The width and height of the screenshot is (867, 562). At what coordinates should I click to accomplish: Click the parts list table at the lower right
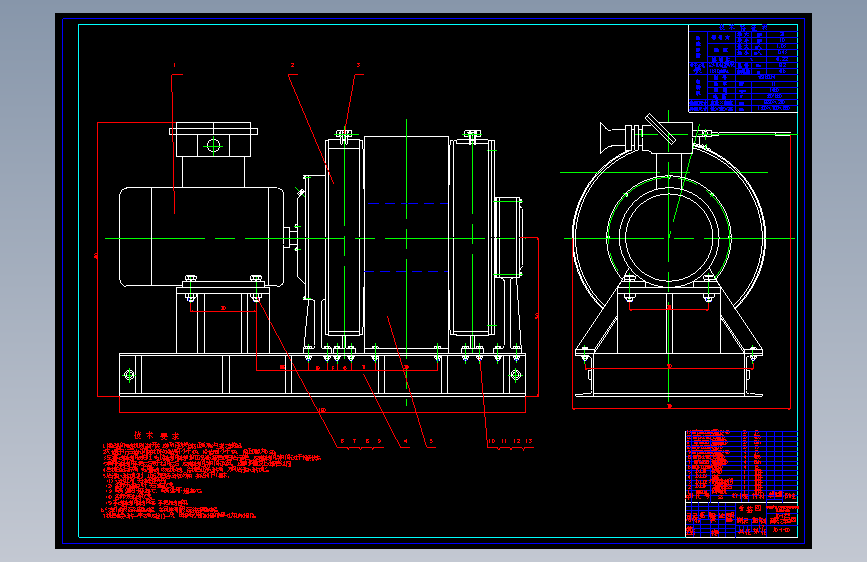(x=741, y=466)
